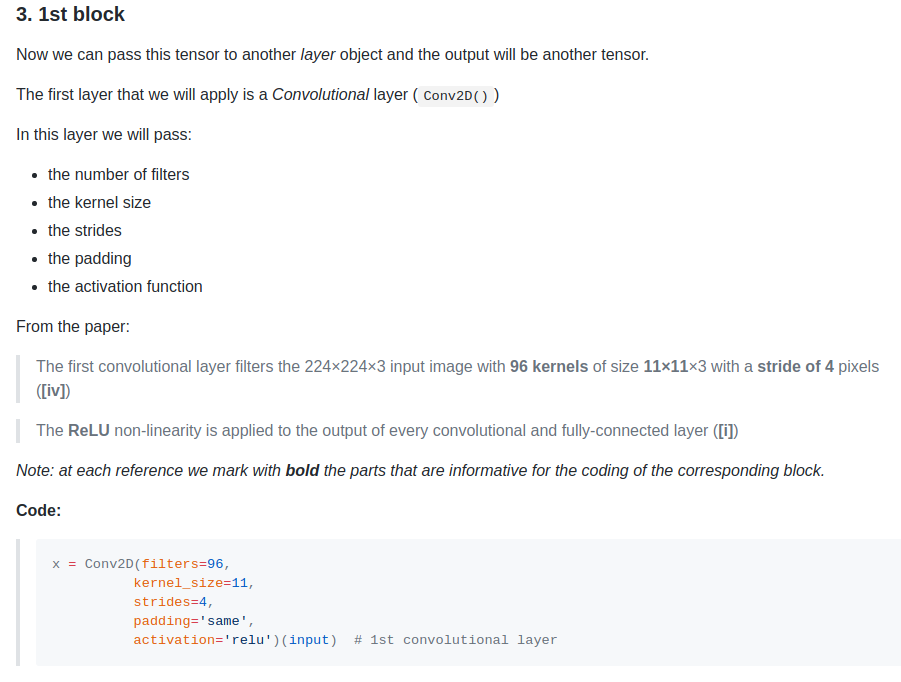Click the "kernel_size=11" code line
901x682 pixels.
(194, 583)
